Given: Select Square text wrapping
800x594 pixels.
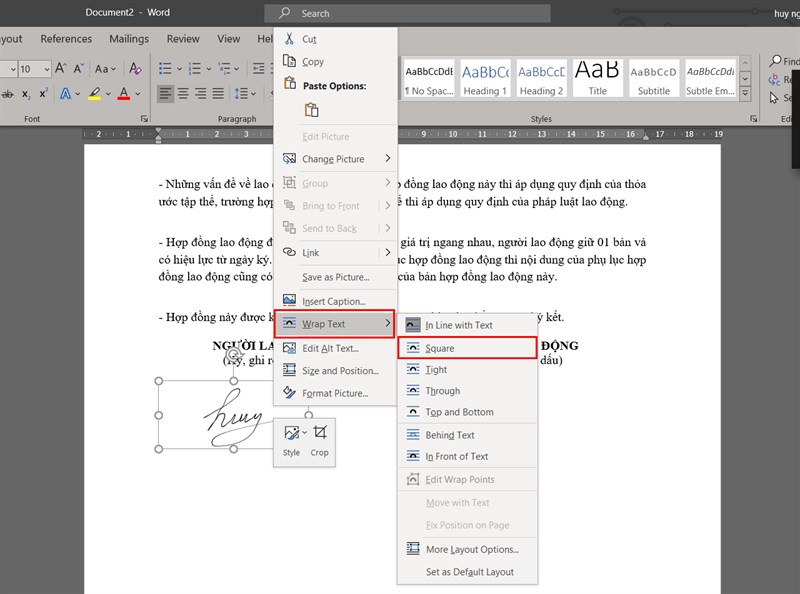Looking at the screenshot, I should coord(467,348).
